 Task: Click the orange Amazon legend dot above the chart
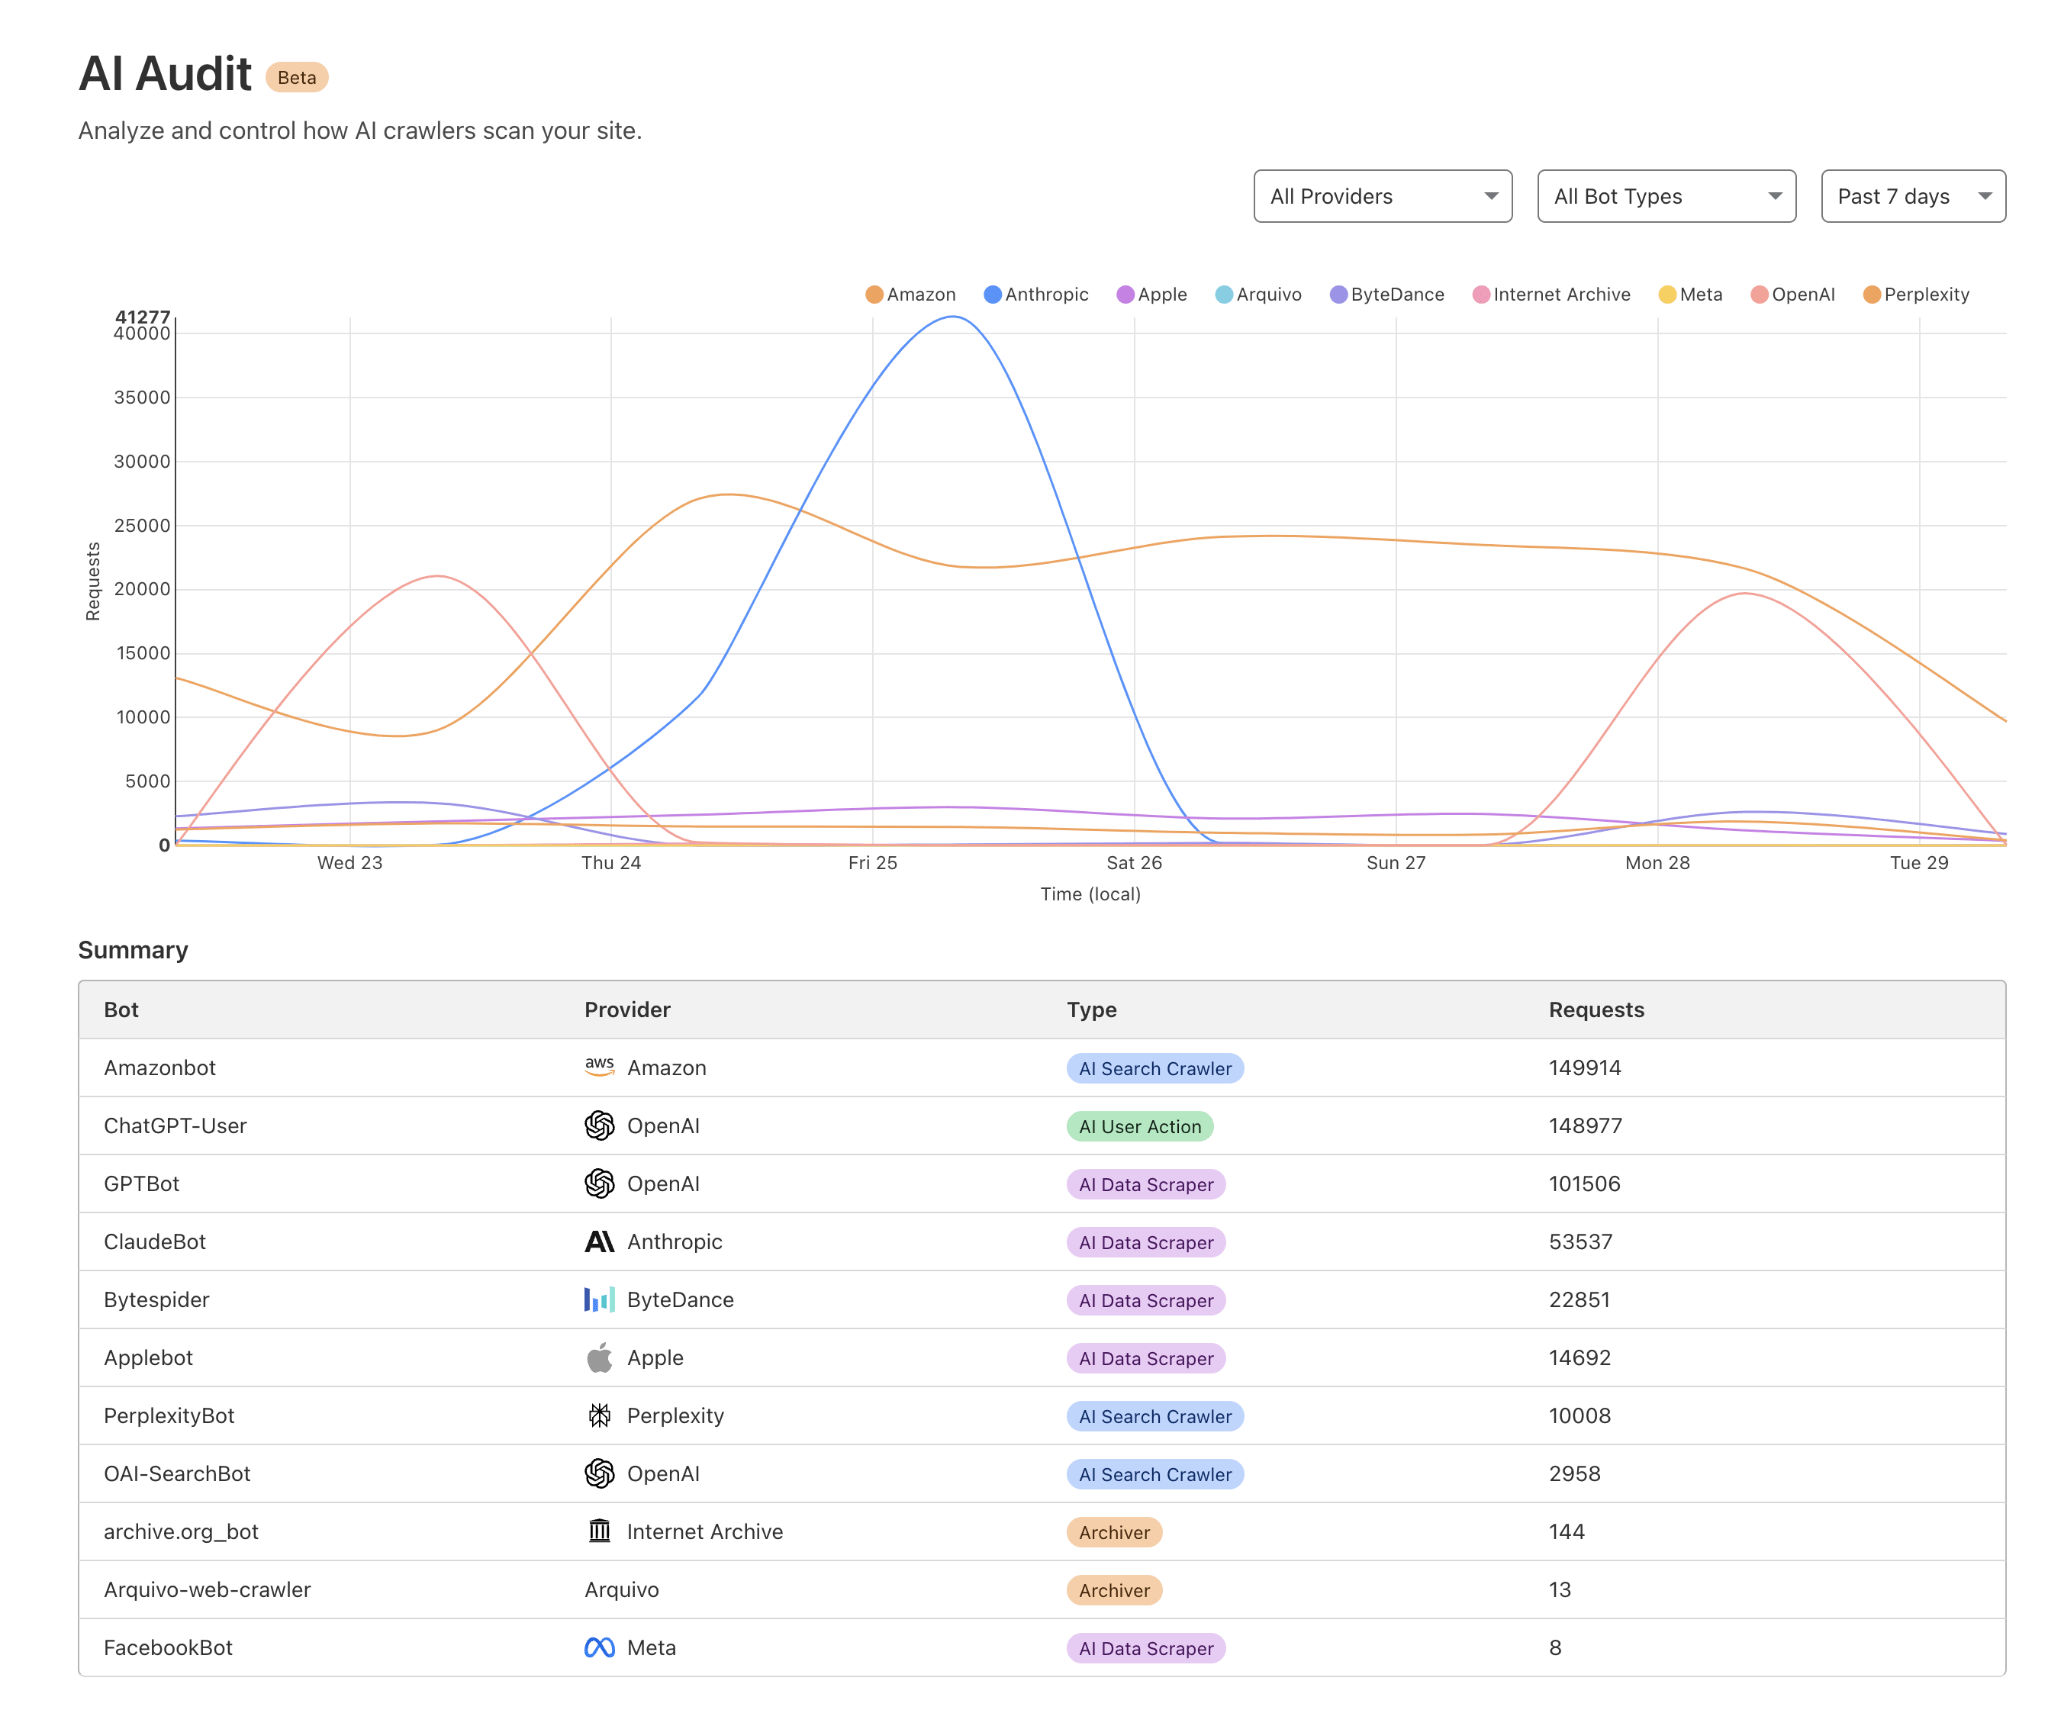873,294
